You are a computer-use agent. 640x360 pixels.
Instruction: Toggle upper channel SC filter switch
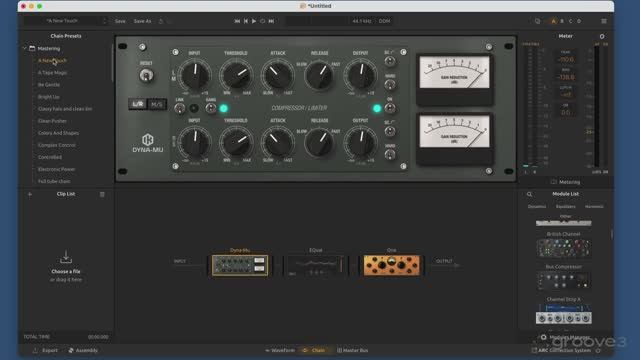tap(390, 61)
